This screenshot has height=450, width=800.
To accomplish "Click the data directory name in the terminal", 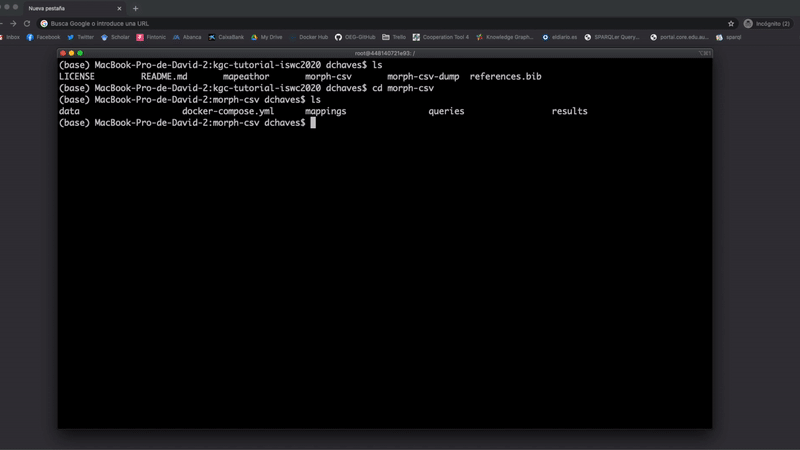I will click(x=69, y=111).
